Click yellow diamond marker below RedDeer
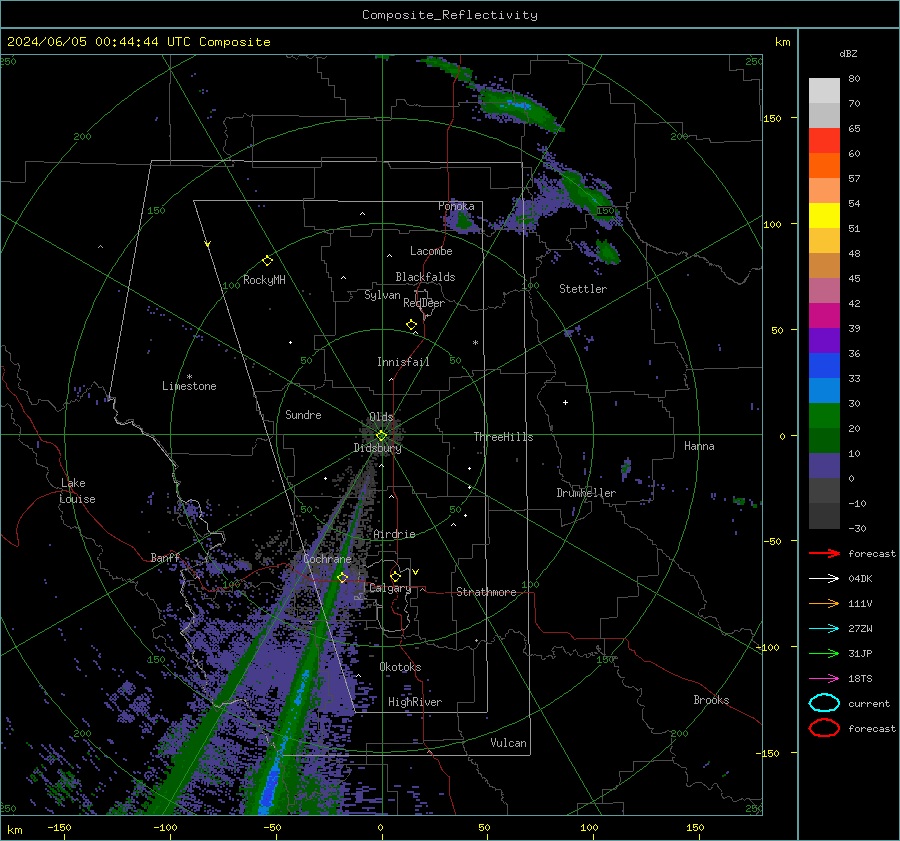 pyautogui.click(x=411, y=325)
